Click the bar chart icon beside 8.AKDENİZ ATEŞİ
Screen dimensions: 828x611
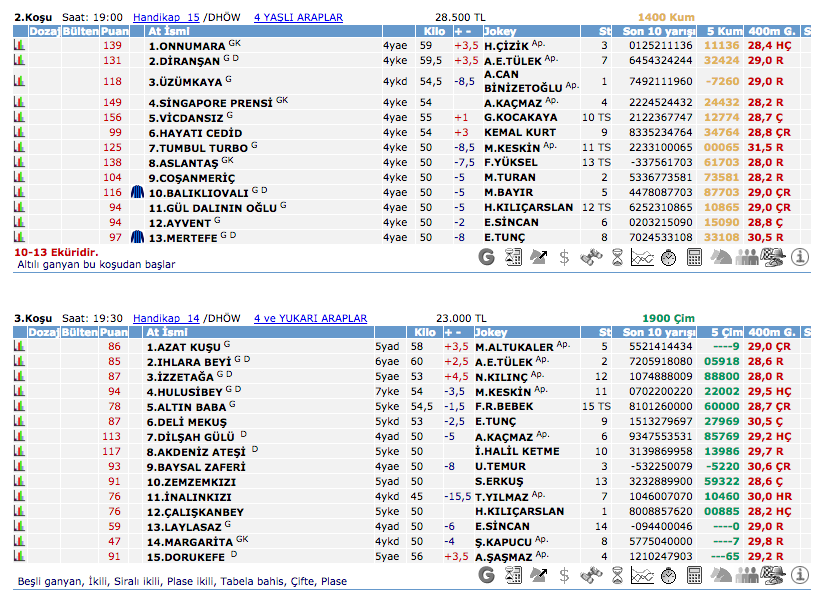(x=19, y=451)
